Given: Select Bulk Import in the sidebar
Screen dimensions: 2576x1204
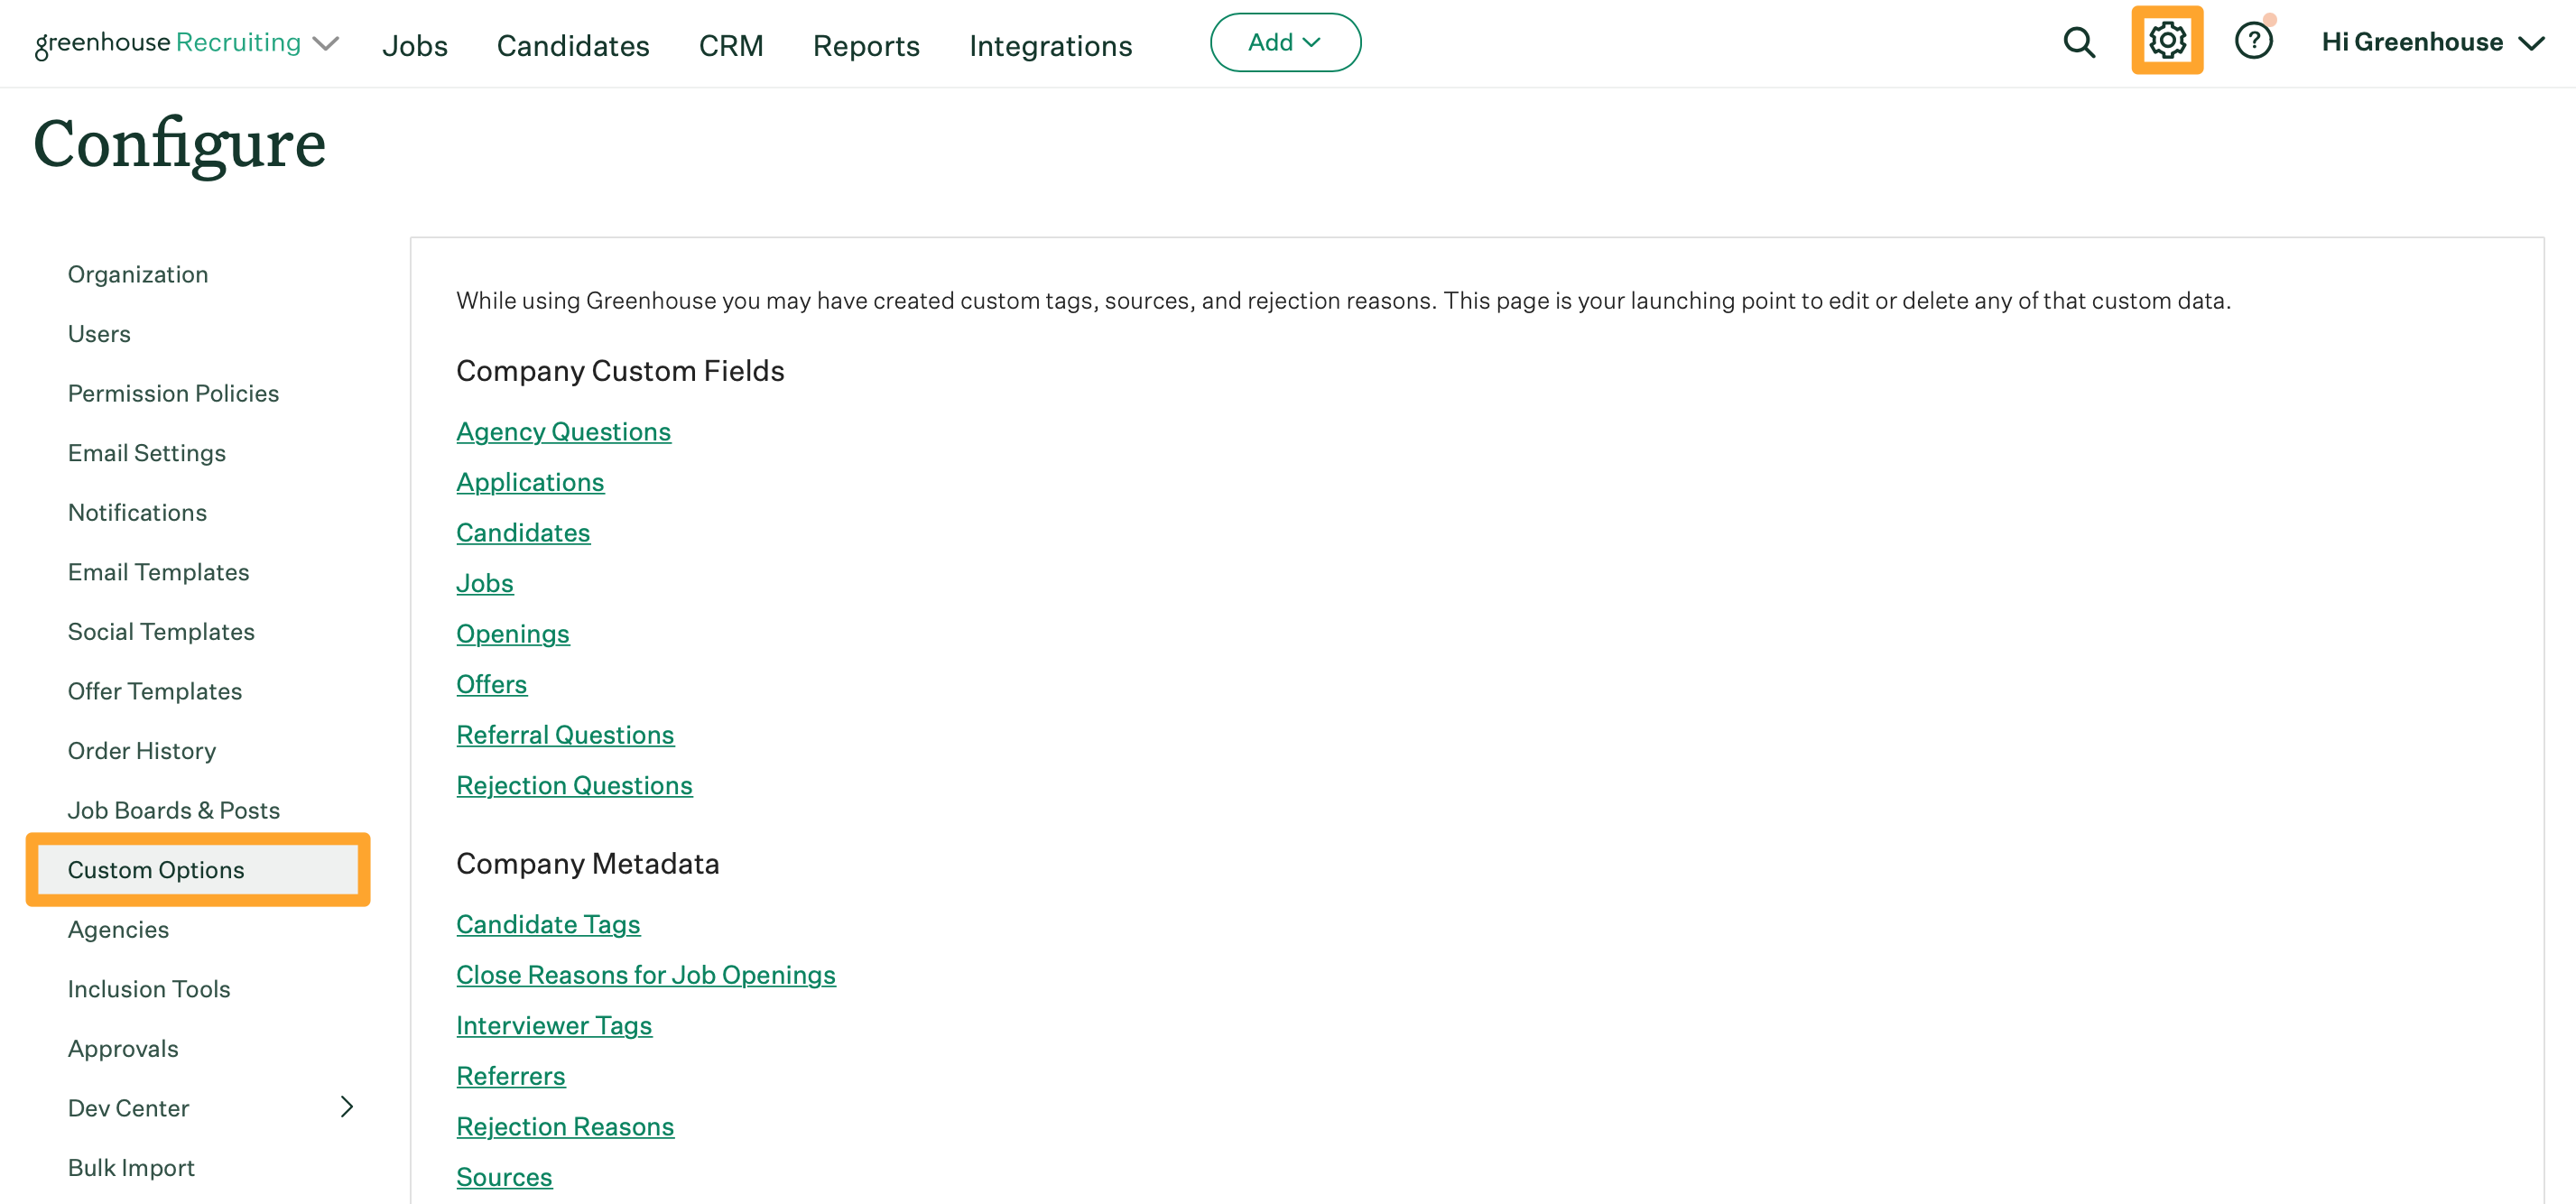Looking at the screenshot, I should point(130,1167).
